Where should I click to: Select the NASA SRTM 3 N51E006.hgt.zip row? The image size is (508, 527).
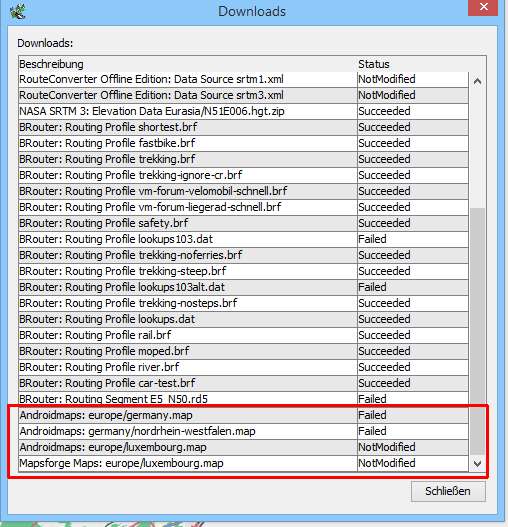[x=243, y=111]
